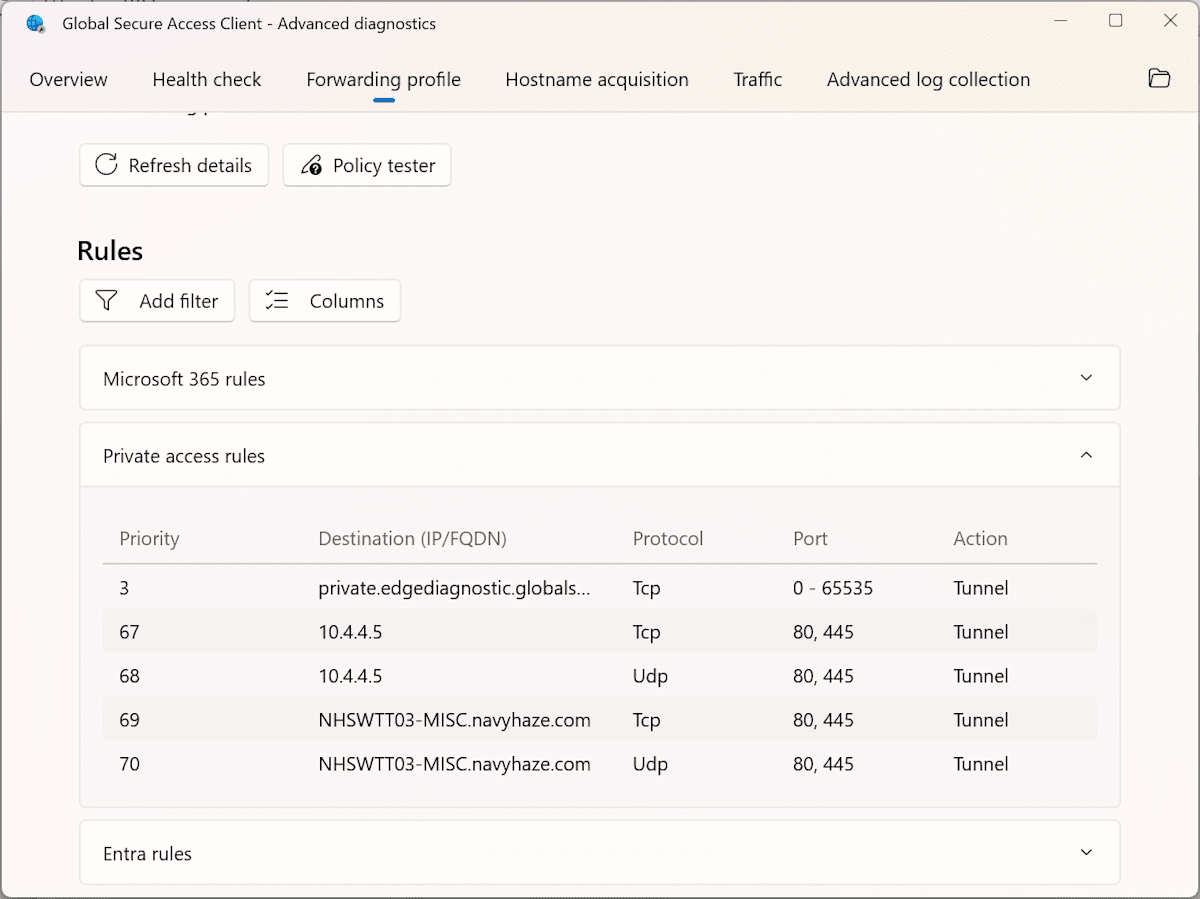1200x899 pixels.
Task: Click the Rules section heading
Action: (110, 250)
